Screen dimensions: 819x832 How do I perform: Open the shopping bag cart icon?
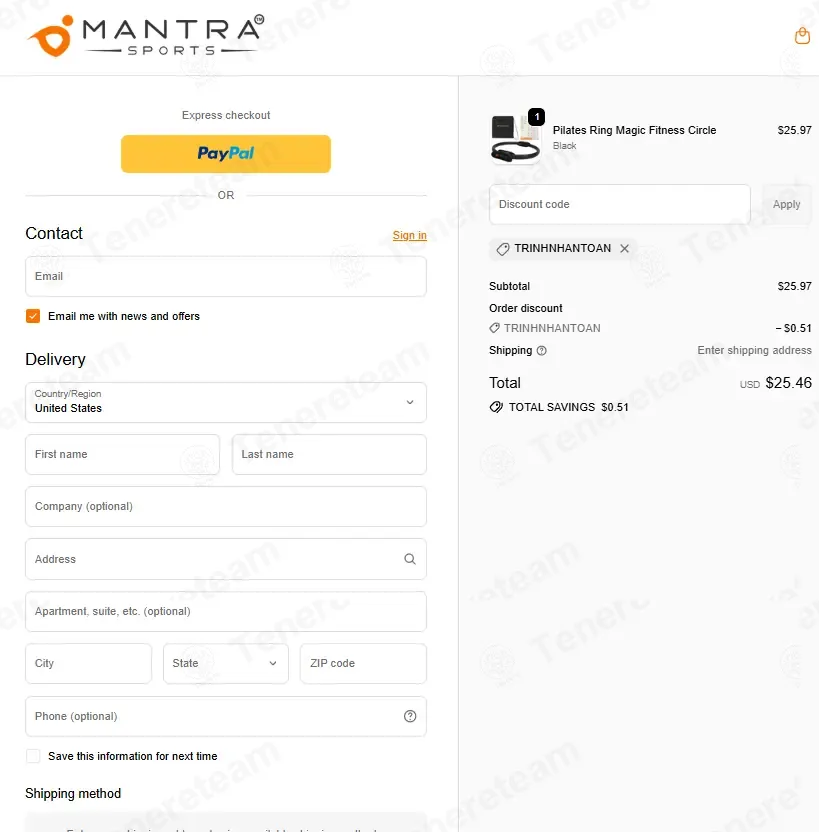pyautogui.click(x=802, y=36)
